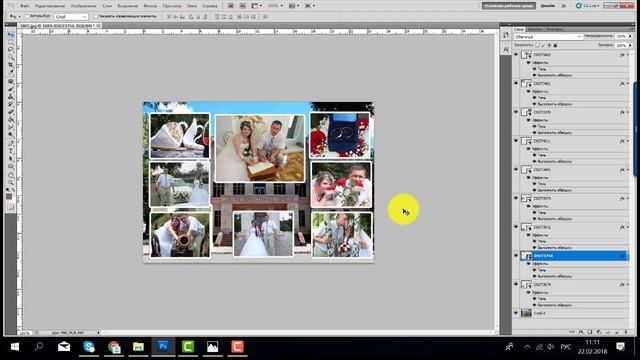This screenshot has height=360, width=640.
Task: Expand more workspaces double-arrow
Action: point(564,6)
